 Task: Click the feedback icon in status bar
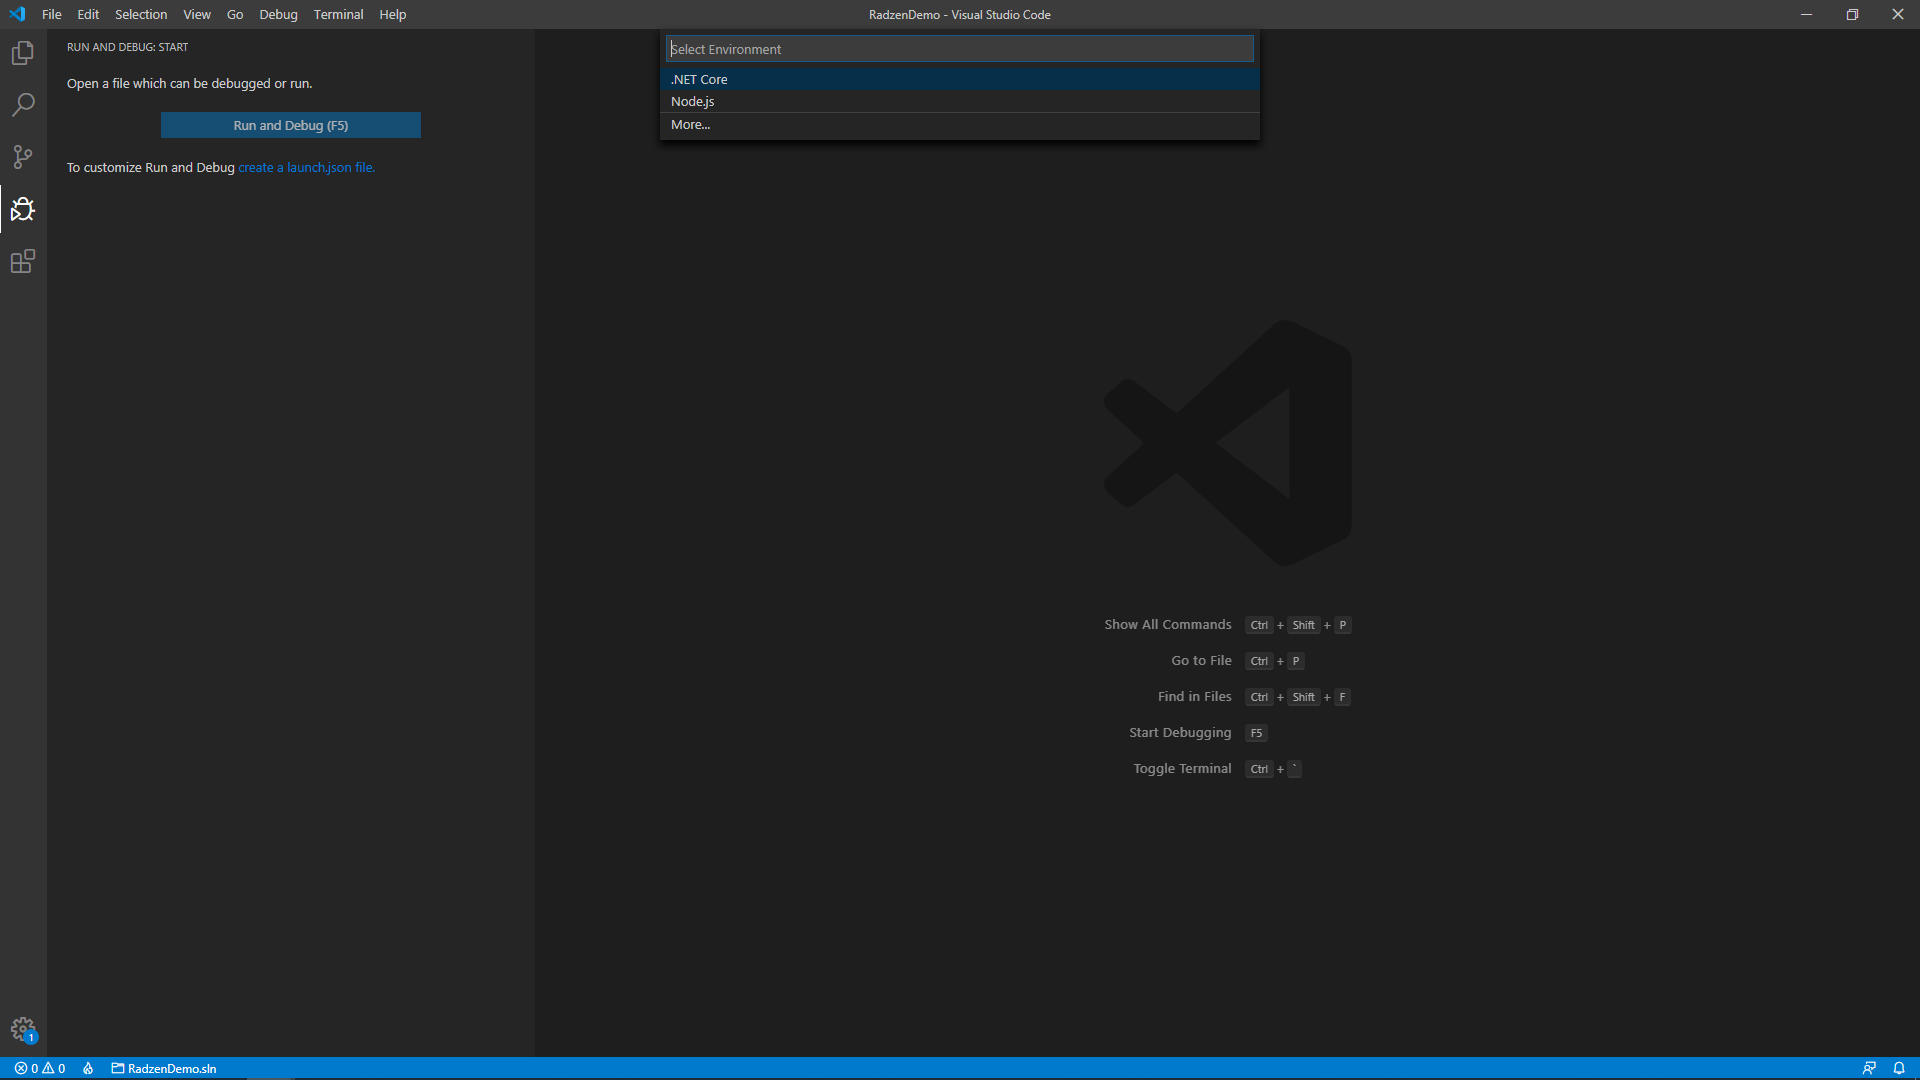coord(1869,1068)
